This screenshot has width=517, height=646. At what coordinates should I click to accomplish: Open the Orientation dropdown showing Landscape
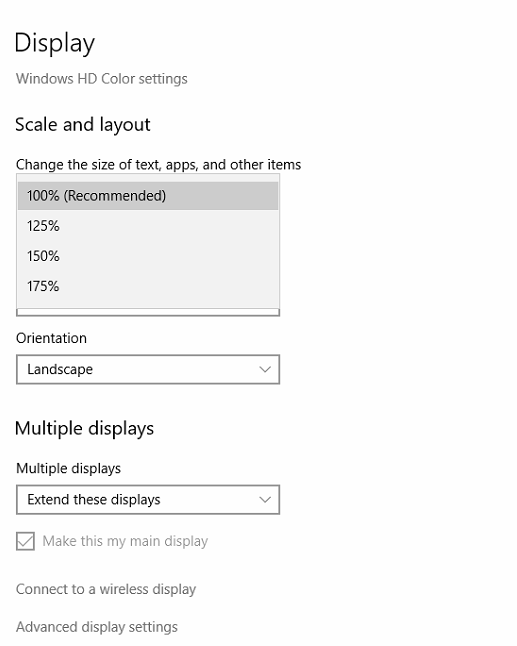coord(148,369)
